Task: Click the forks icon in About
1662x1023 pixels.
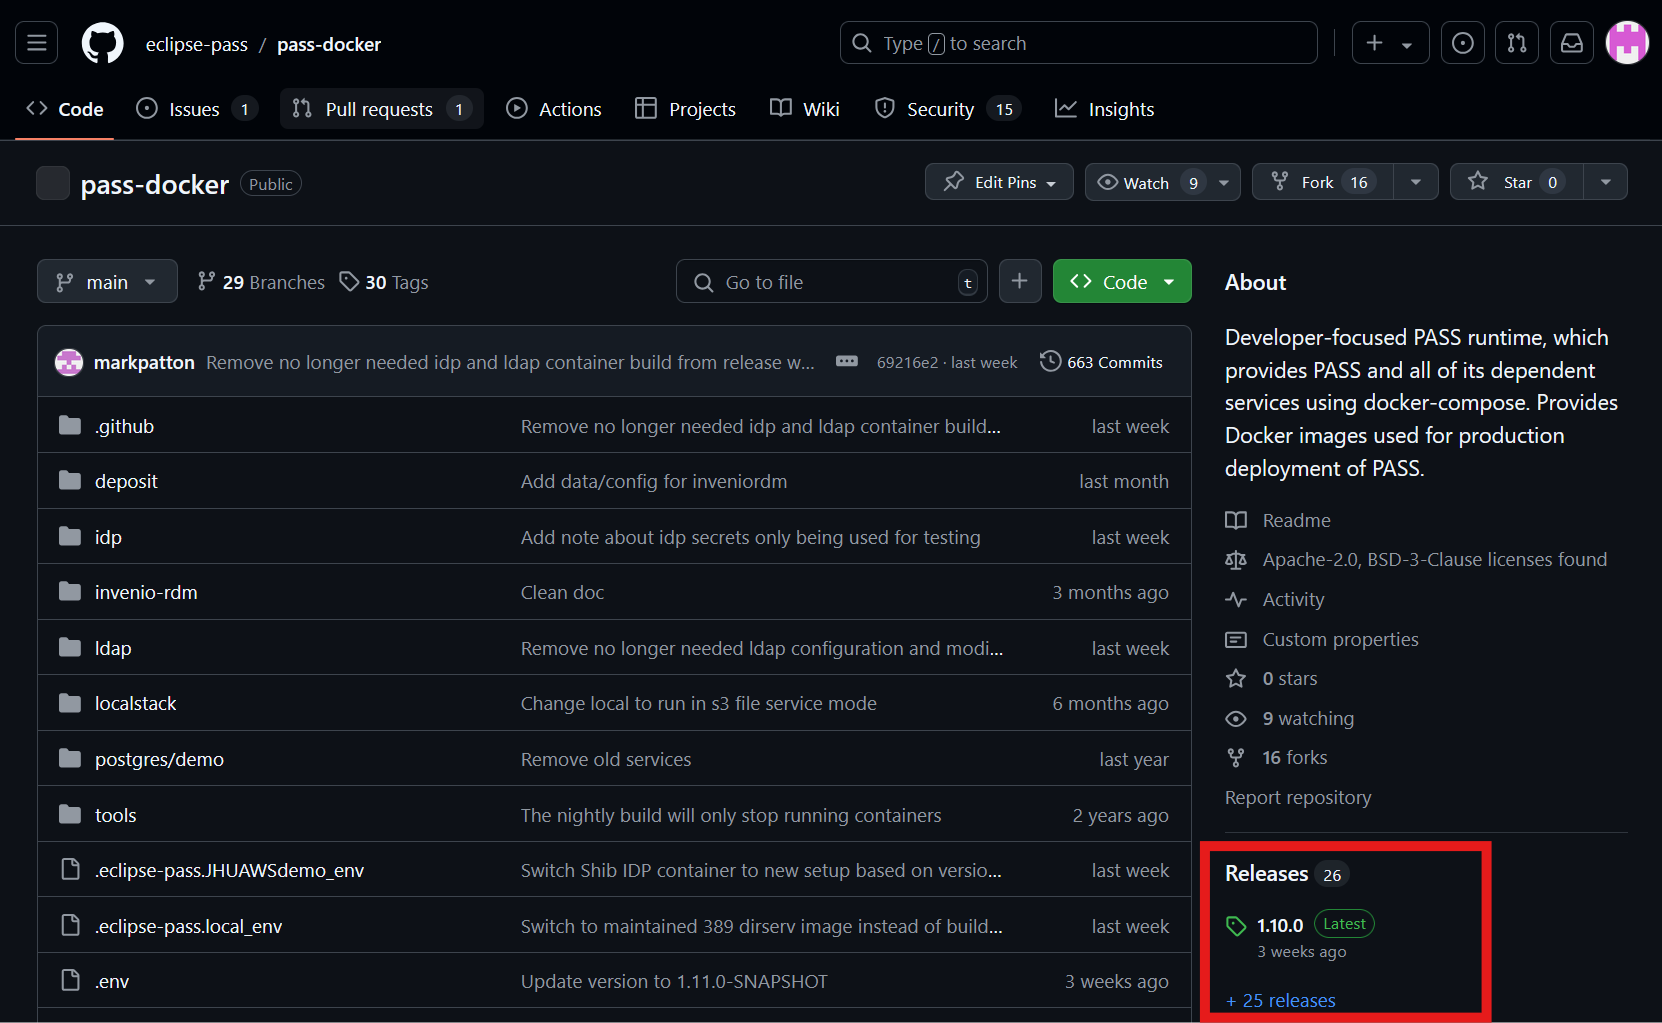Action: 1236,758
